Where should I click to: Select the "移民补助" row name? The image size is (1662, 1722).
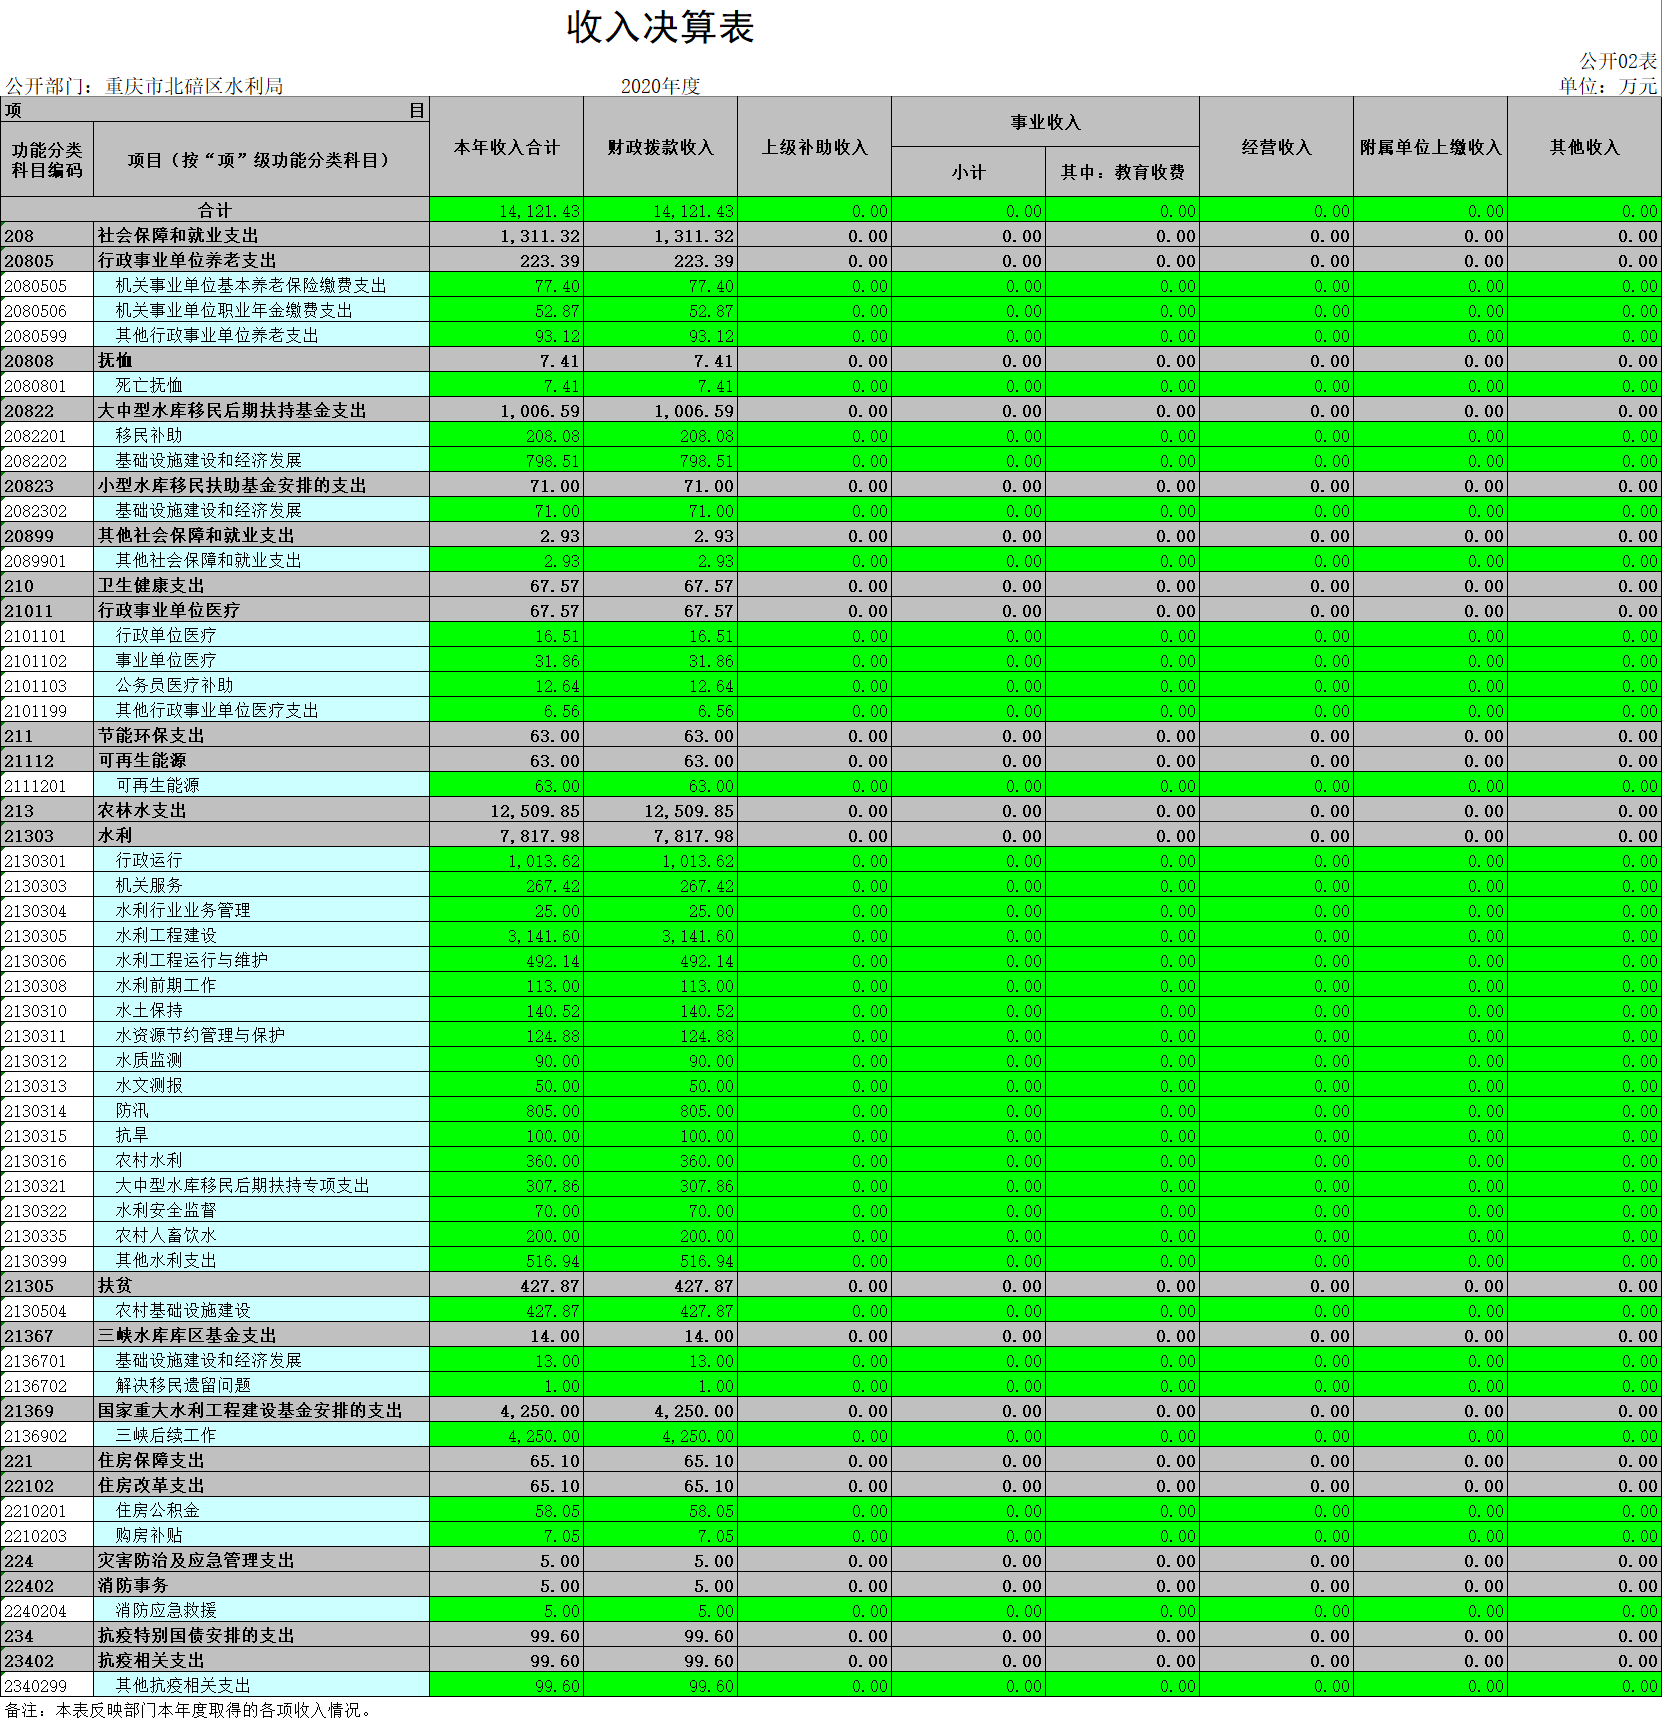pos(149,435)
